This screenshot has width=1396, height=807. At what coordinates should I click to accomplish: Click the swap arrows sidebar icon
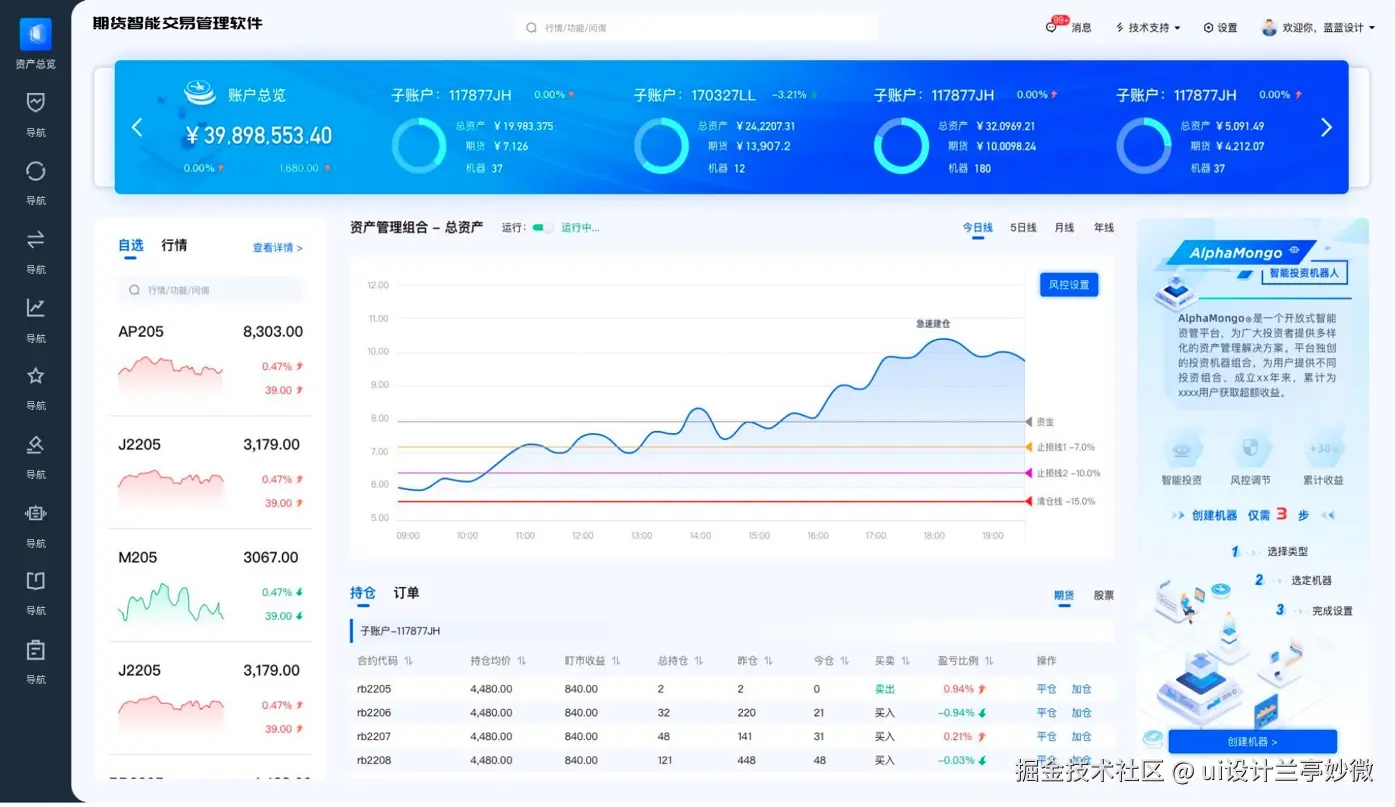coord(36,238)
